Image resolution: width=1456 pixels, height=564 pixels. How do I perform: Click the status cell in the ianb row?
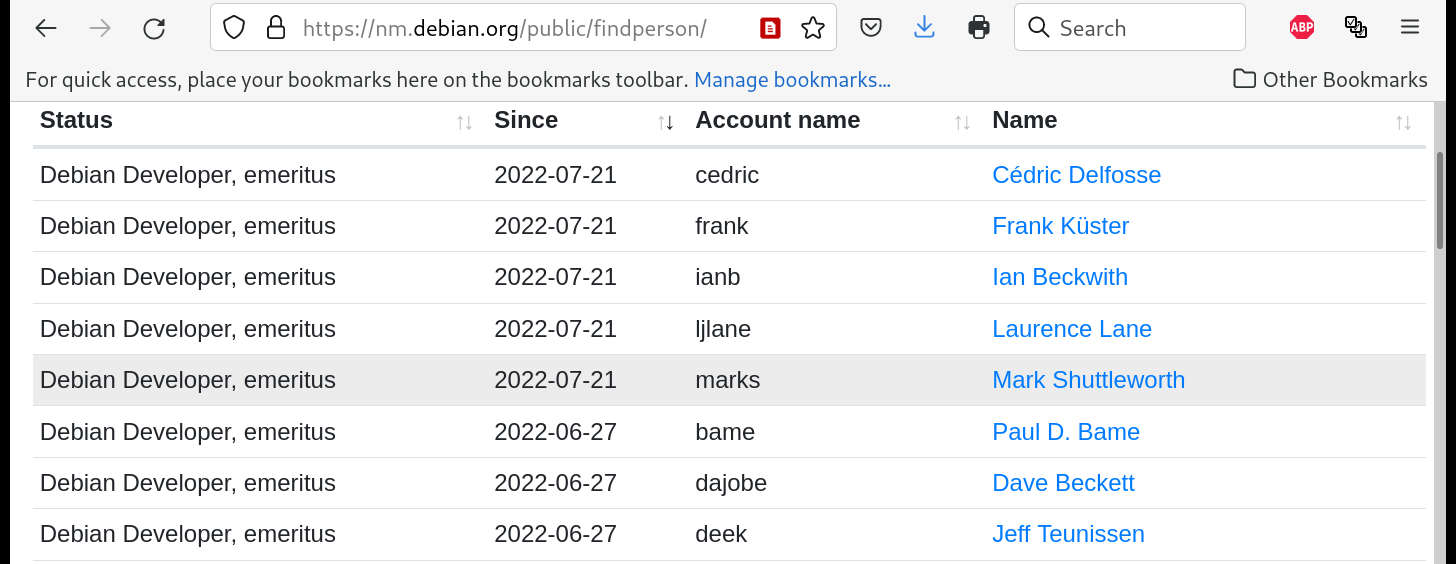(x=188, y=277)
